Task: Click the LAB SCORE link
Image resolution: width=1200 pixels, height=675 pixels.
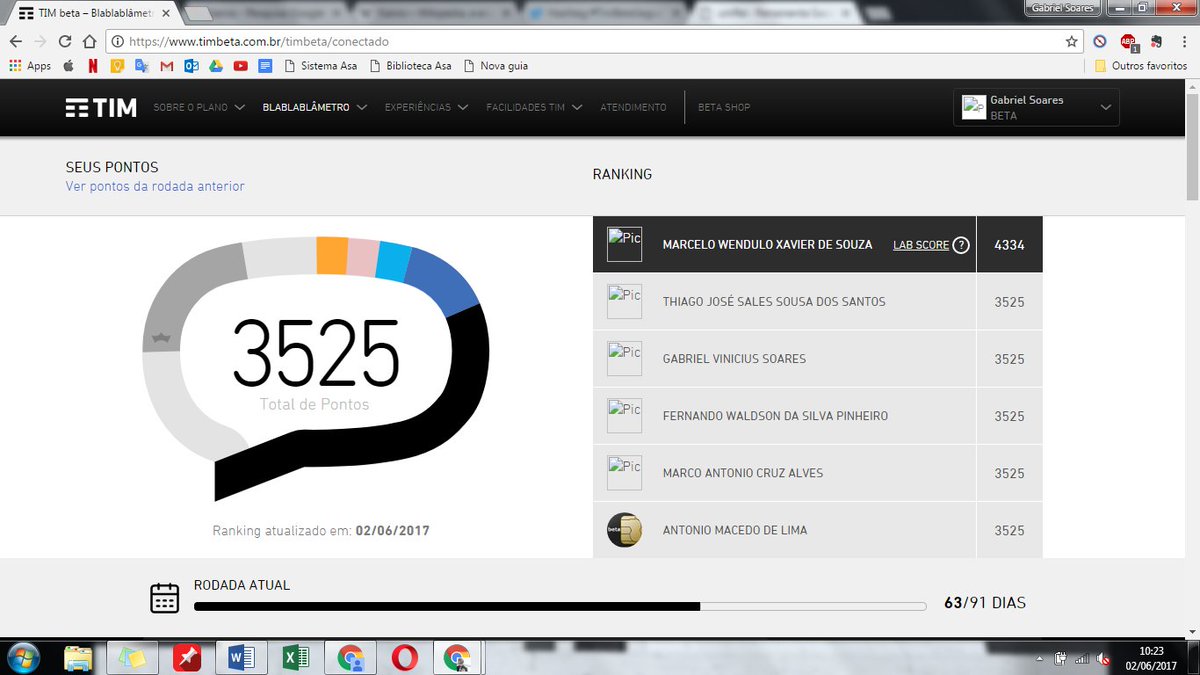Action: point(921,245)
